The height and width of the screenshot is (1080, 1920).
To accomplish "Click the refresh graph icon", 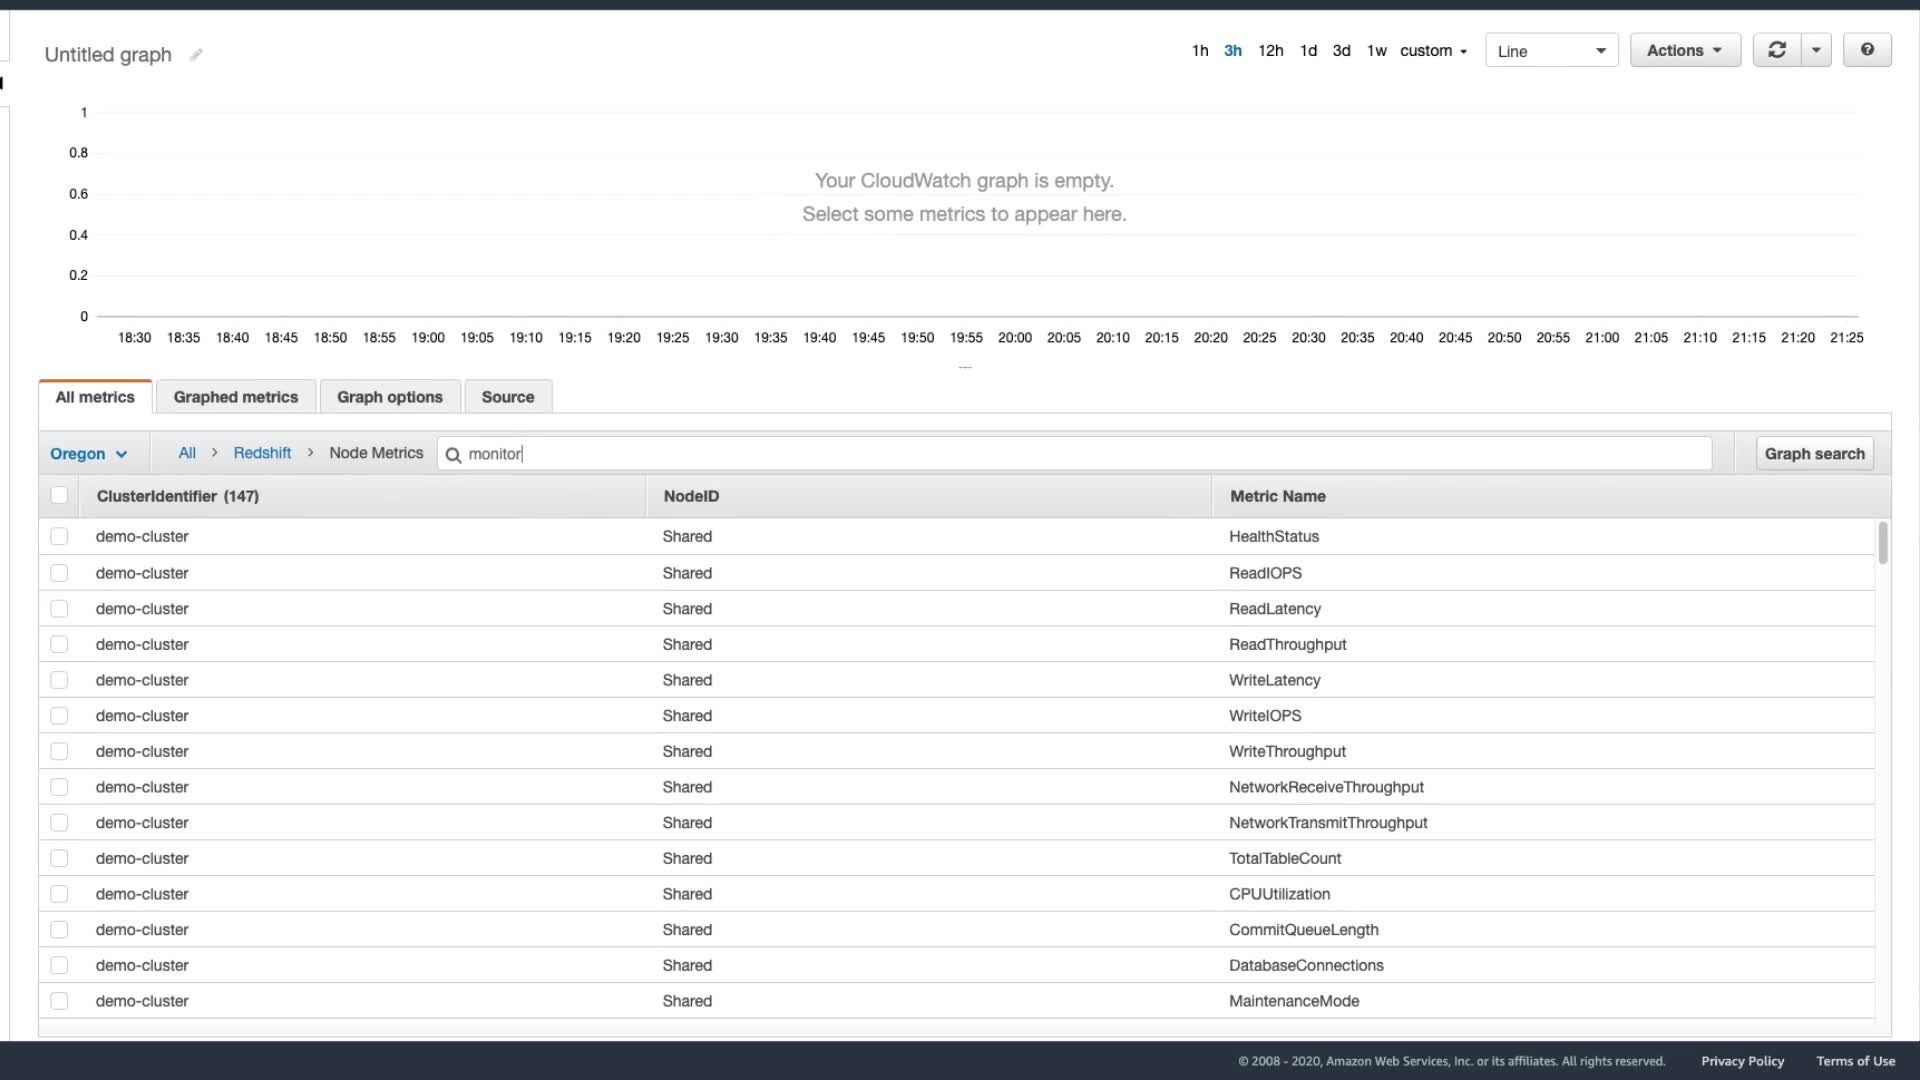I will [1777, 50].
